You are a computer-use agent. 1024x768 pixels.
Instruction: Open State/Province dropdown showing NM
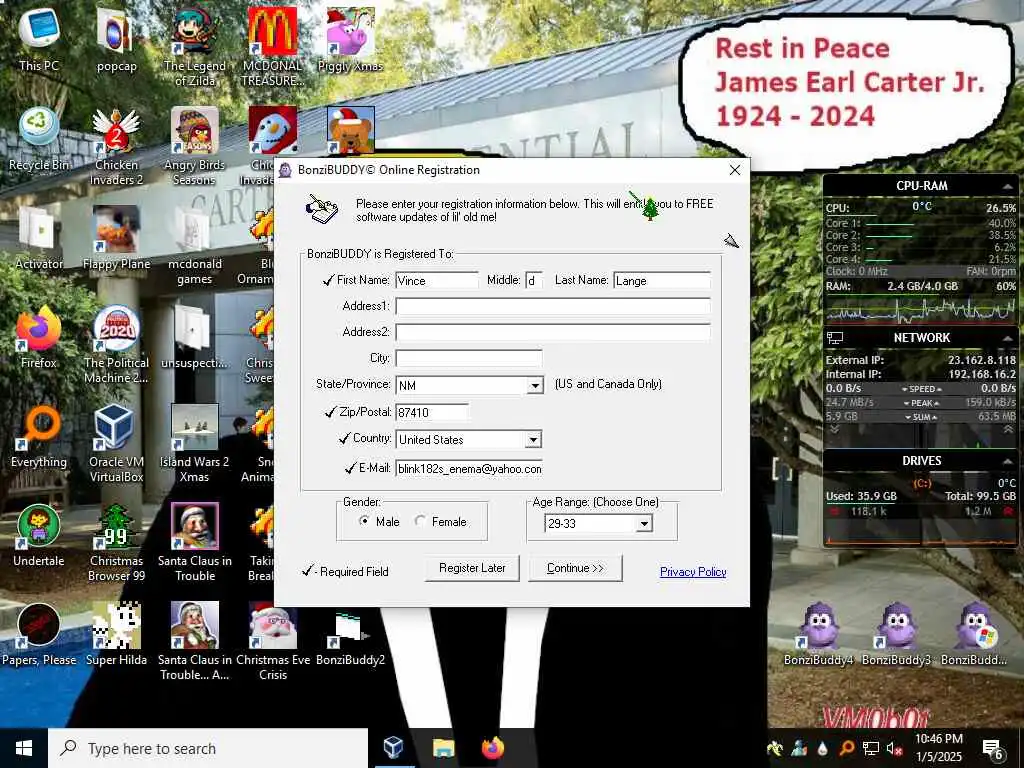pyautogui.click(x=535, y=385)
